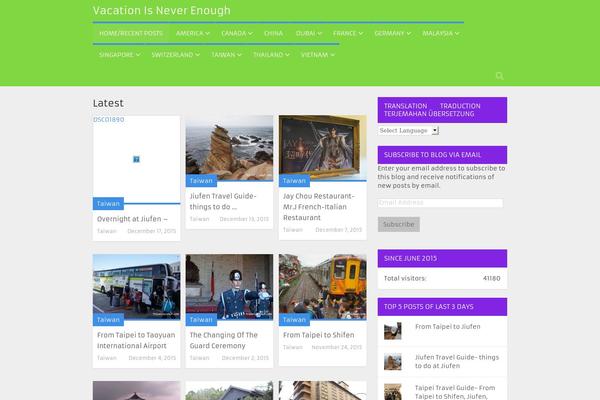Click Jiufen Travel Guide sidebar thumbnail
This screenshot has height=400, width=600.
click(393, 361)
